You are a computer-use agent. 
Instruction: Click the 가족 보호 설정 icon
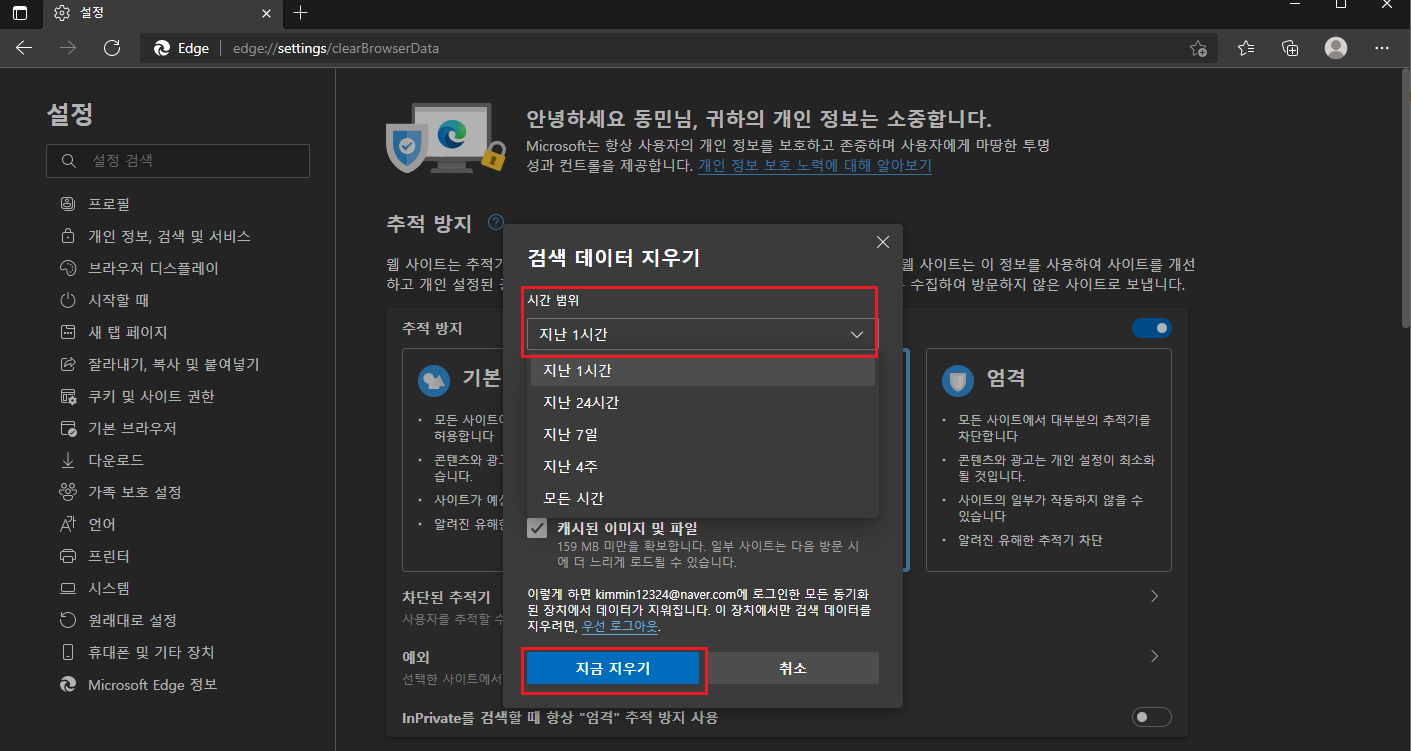(x=68, y=492)
